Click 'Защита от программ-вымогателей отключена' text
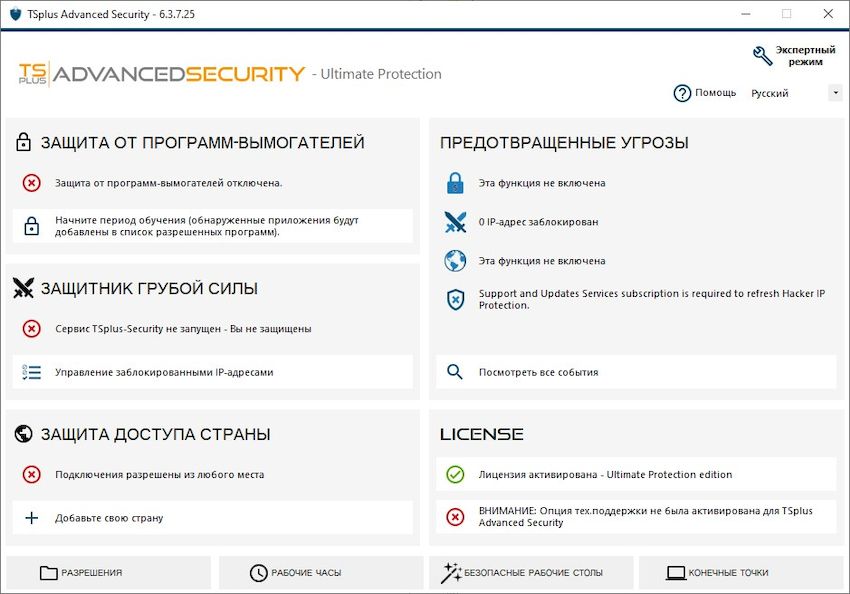The width and height of the screenshot is (850, 594). point(169,183)
